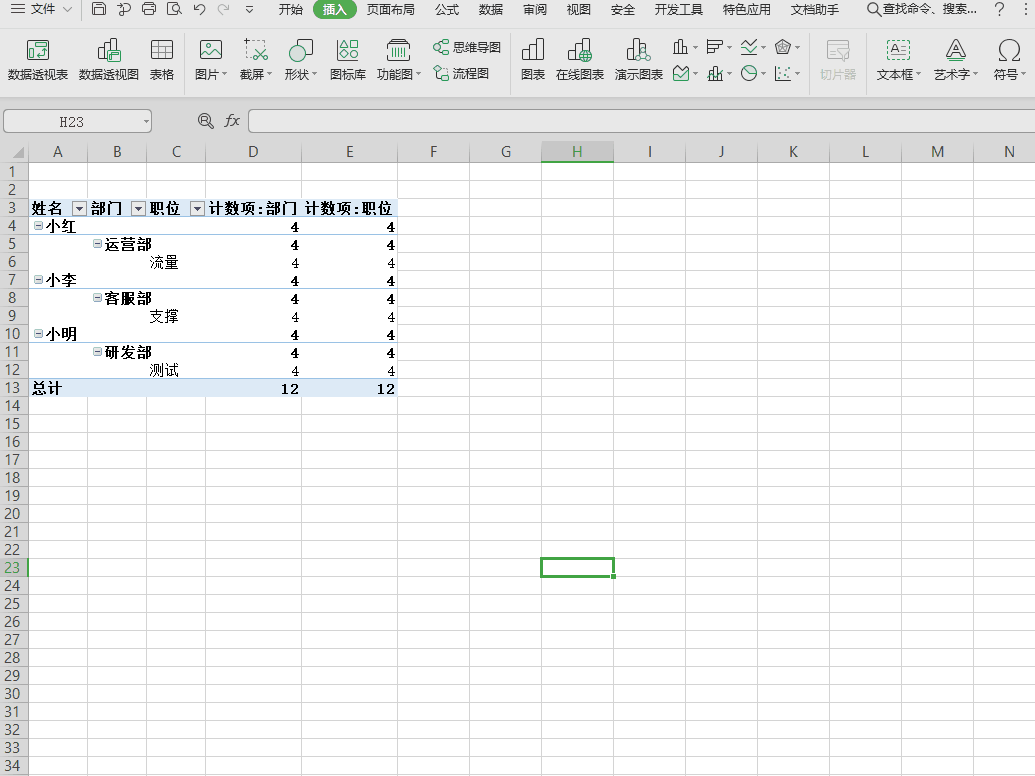Screen dimensions: 1035x776
Task: Collapse the 小李 group
Action: (x=38, y=280)
